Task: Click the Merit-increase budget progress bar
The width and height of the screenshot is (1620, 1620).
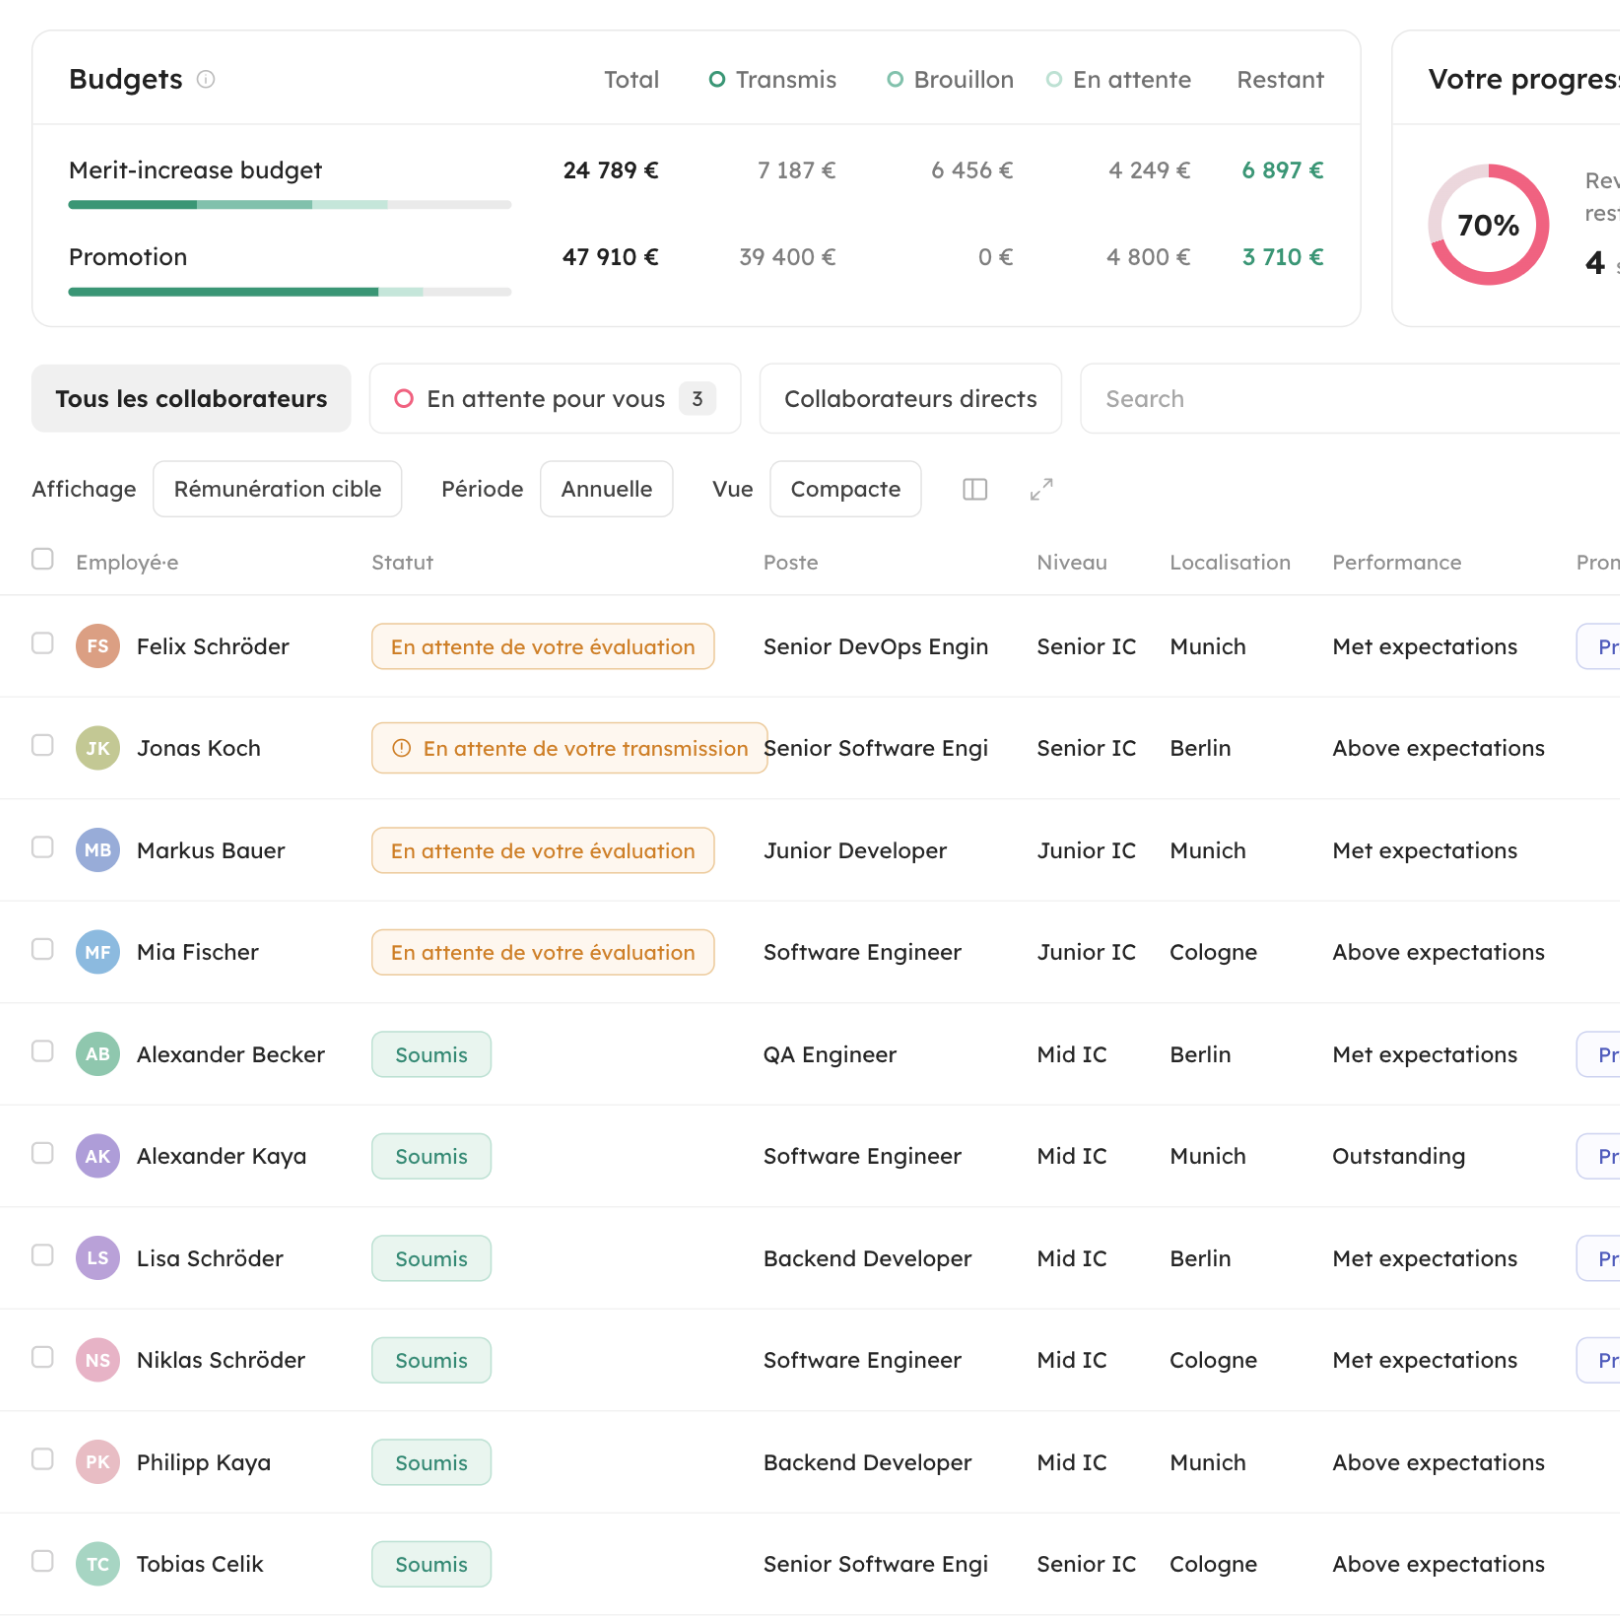Action: pos(290,205)
